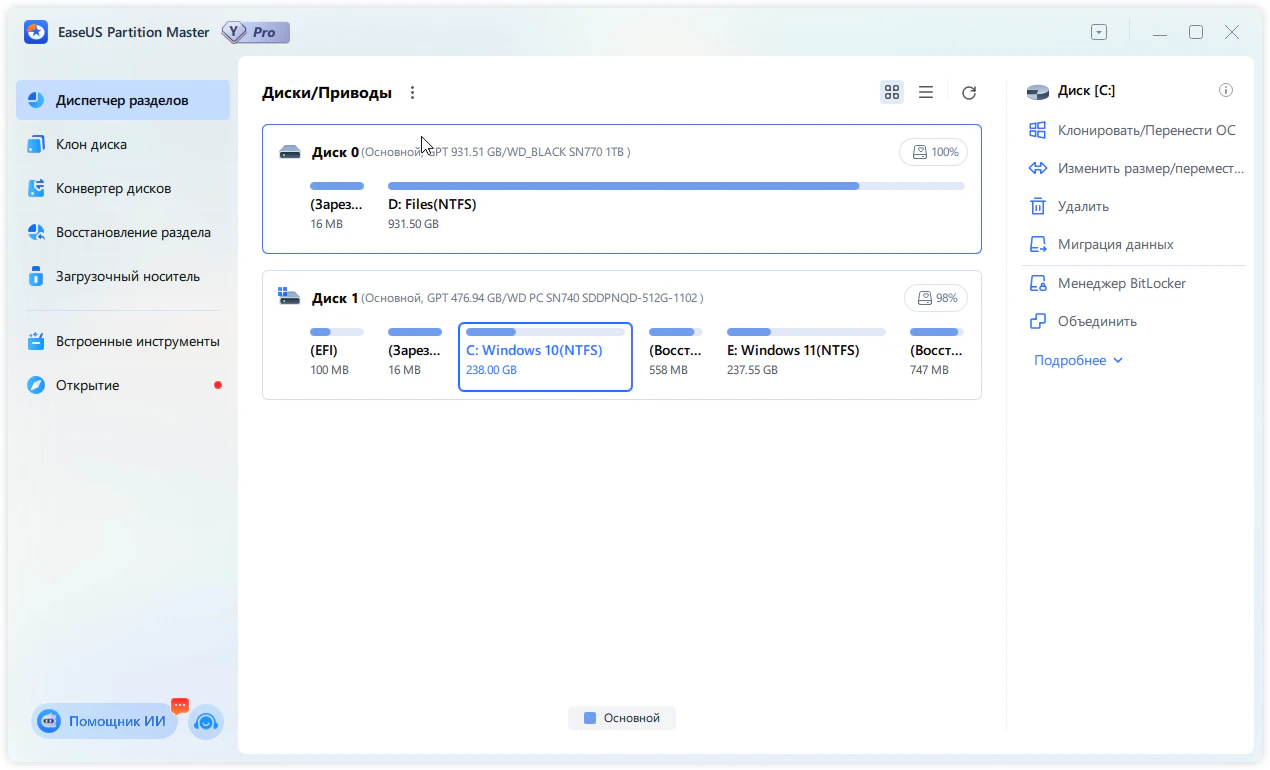Click the support headset icon
The width and height of the screenshot is (1270, 770).
pyautogui.click(x=206, y=722)
